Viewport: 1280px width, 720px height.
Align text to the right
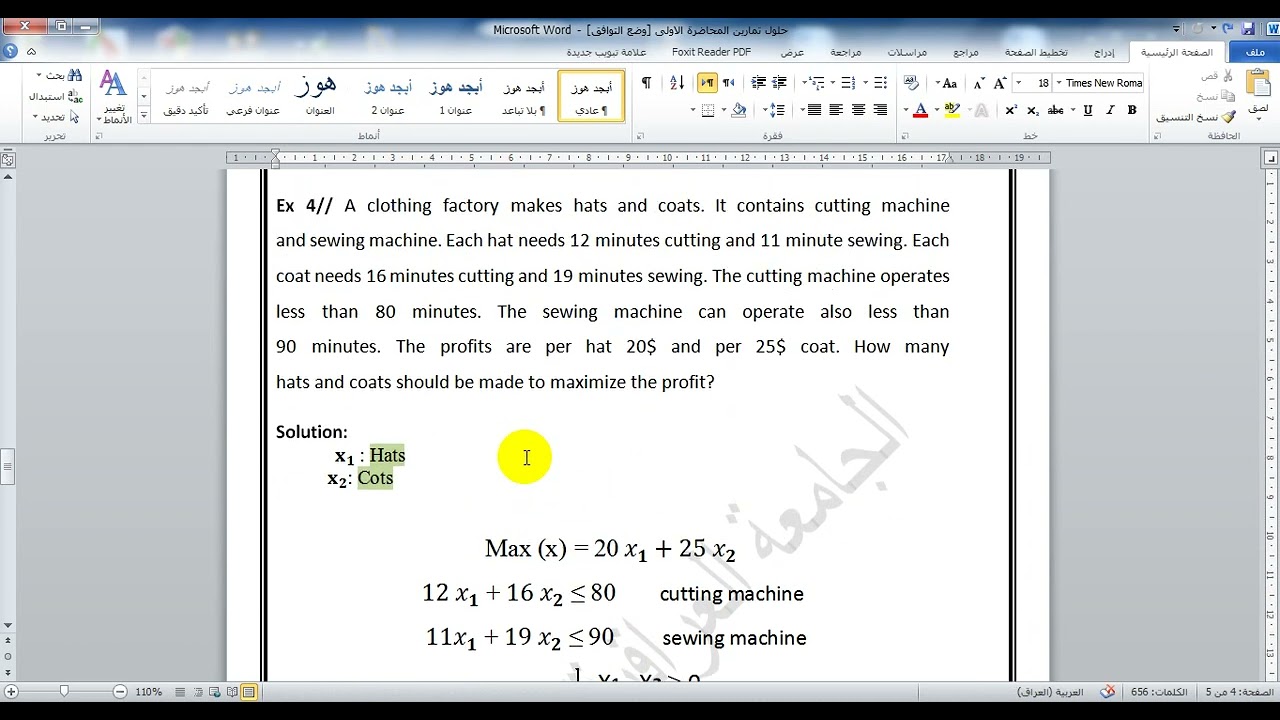pos(880,110)
